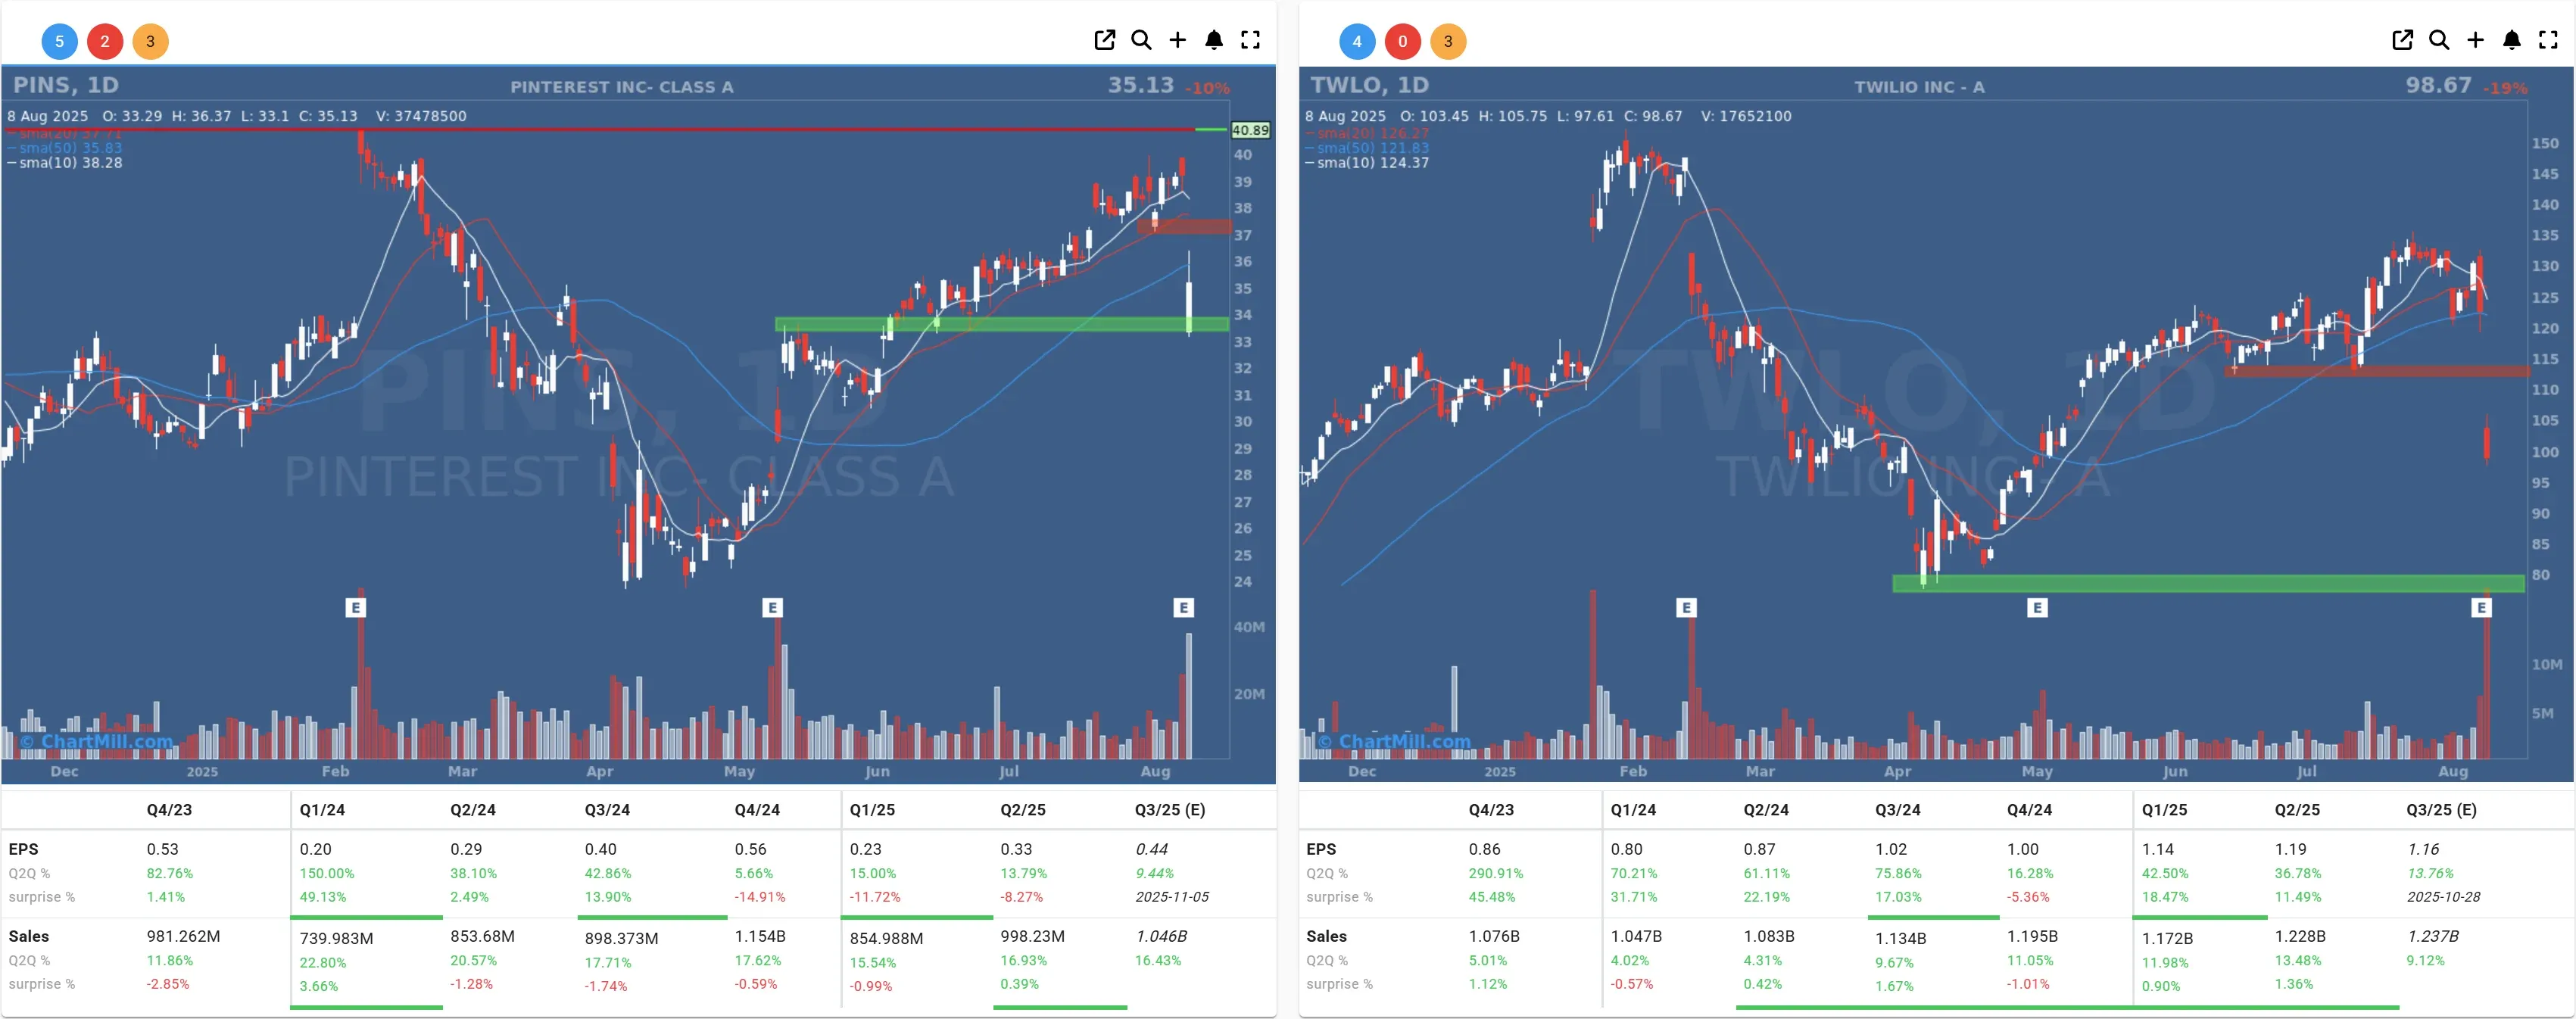2576x1019 pixels.
Task: Click the search icon on TWLO panel
Action: point(2439,40)
